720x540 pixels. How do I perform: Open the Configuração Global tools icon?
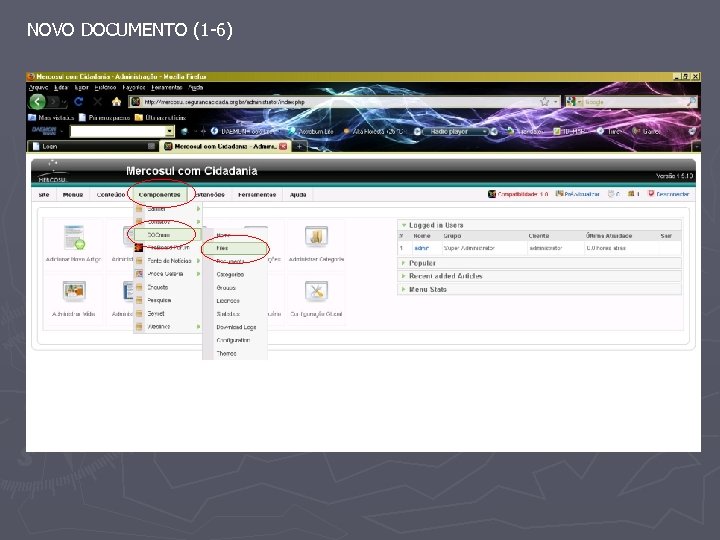pos(316,291)
